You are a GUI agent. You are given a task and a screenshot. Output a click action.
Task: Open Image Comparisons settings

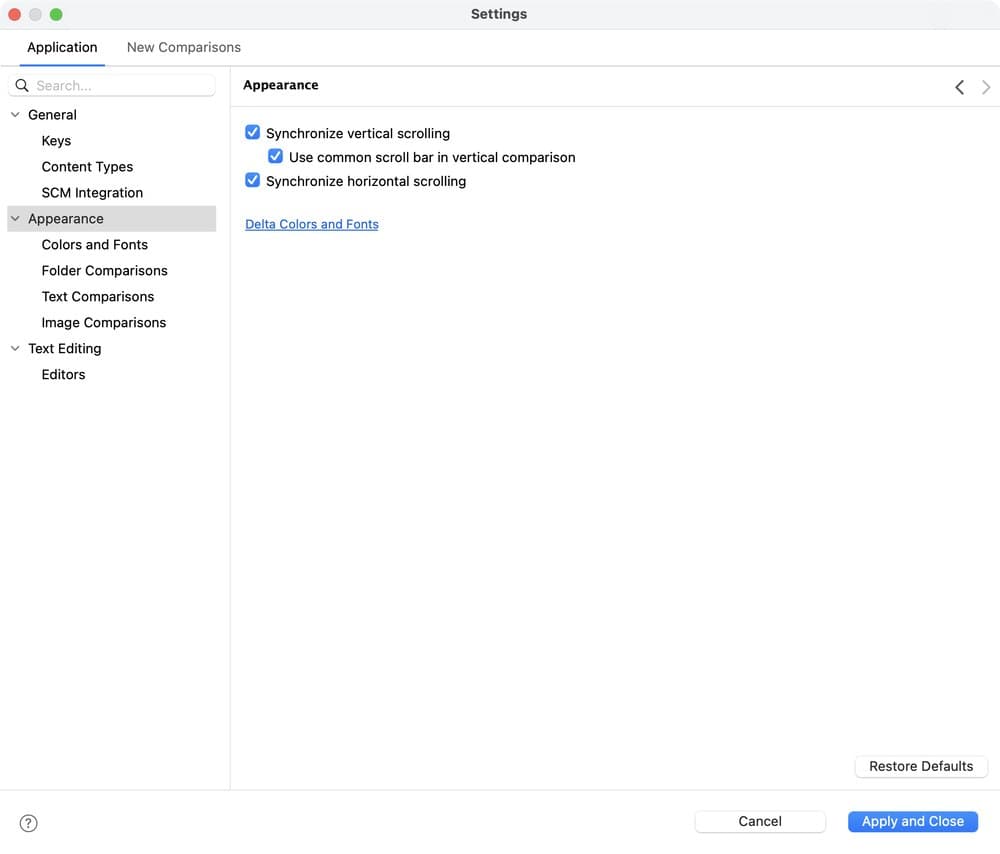click(x=104, y=323)
